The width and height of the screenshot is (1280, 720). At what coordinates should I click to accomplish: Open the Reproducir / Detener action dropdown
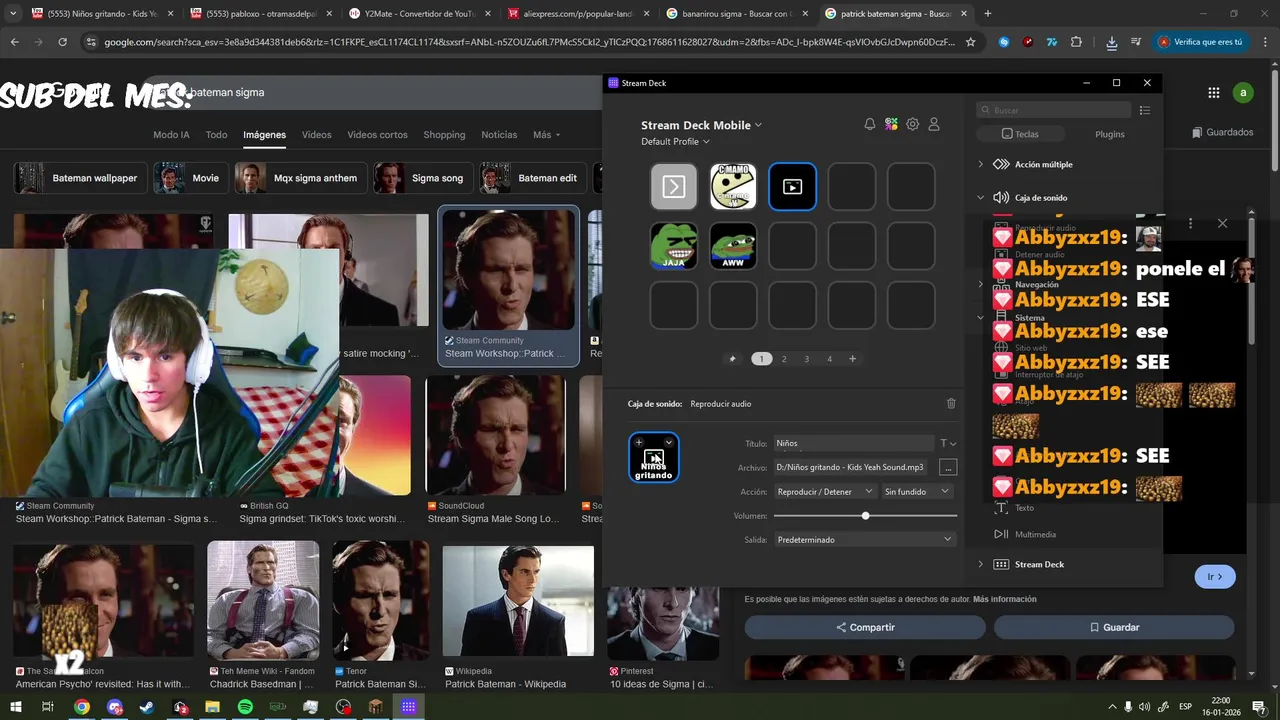coord(826,491)
